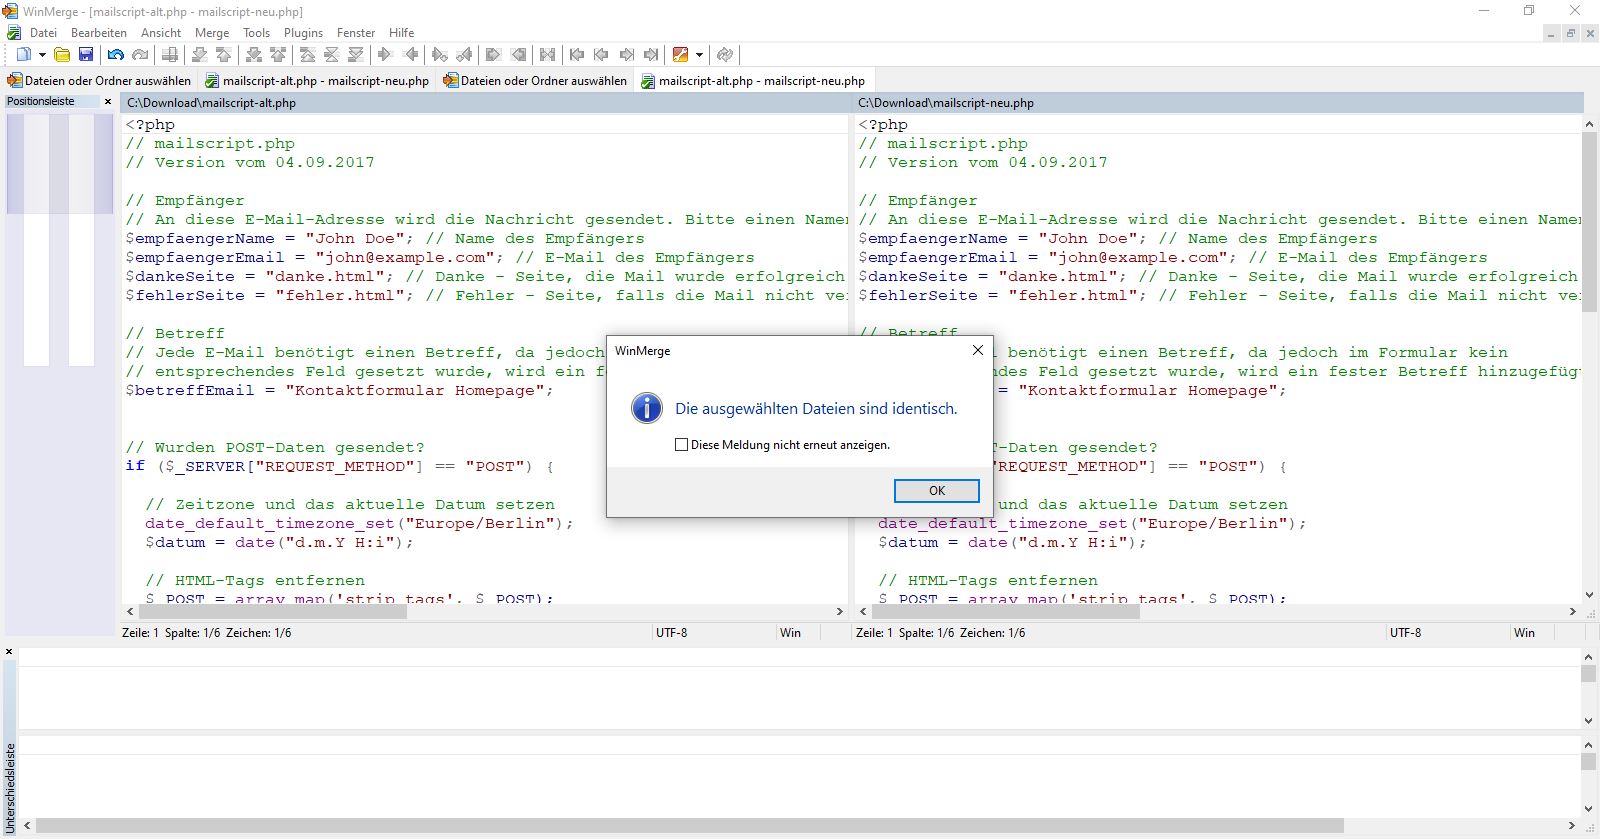
Task: Click the Options wrench icon in toolbar
Action: (681, 55)
